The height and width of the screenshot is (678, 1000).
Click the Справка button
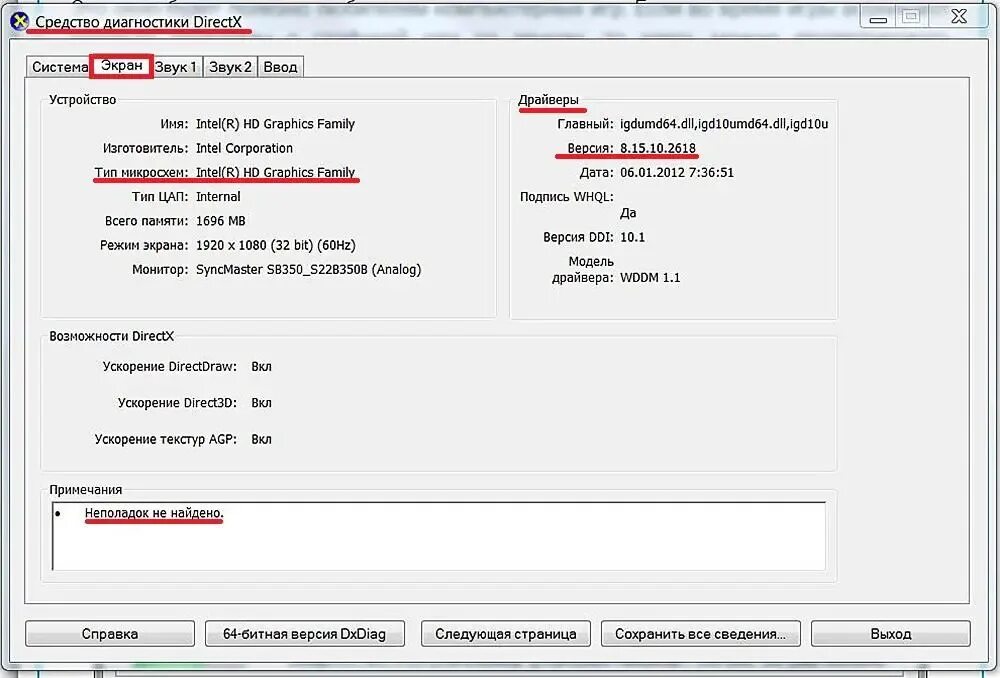point(110,634)
